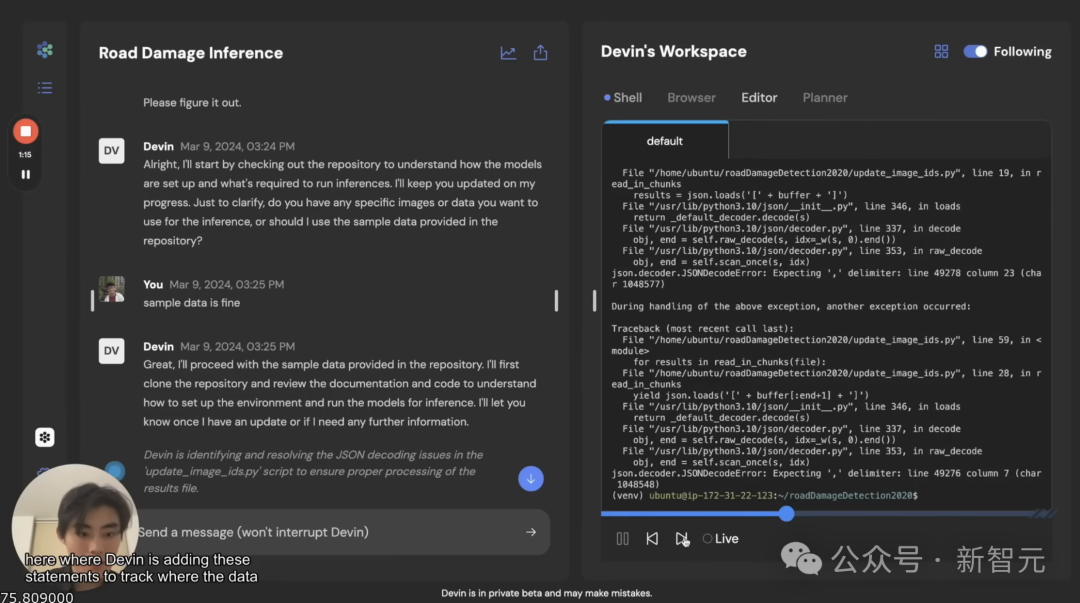Stop recording with the red stop button
Image resolution: width=1080 pixels, height=603 pixels.
[x=25, y=131]
